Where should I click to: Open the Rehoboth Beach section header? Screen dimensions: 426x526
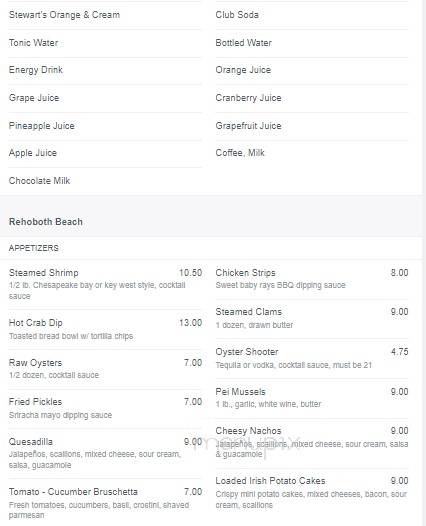46,222
